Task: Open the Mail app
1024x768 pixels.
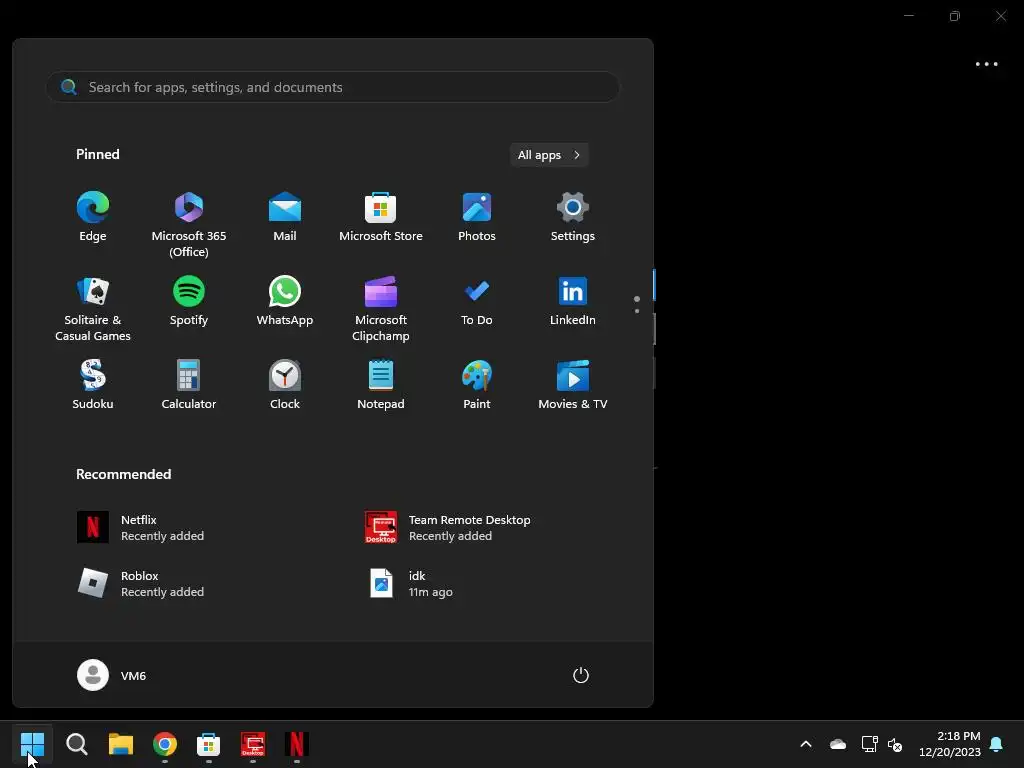Action: click(x=285, y=217)
